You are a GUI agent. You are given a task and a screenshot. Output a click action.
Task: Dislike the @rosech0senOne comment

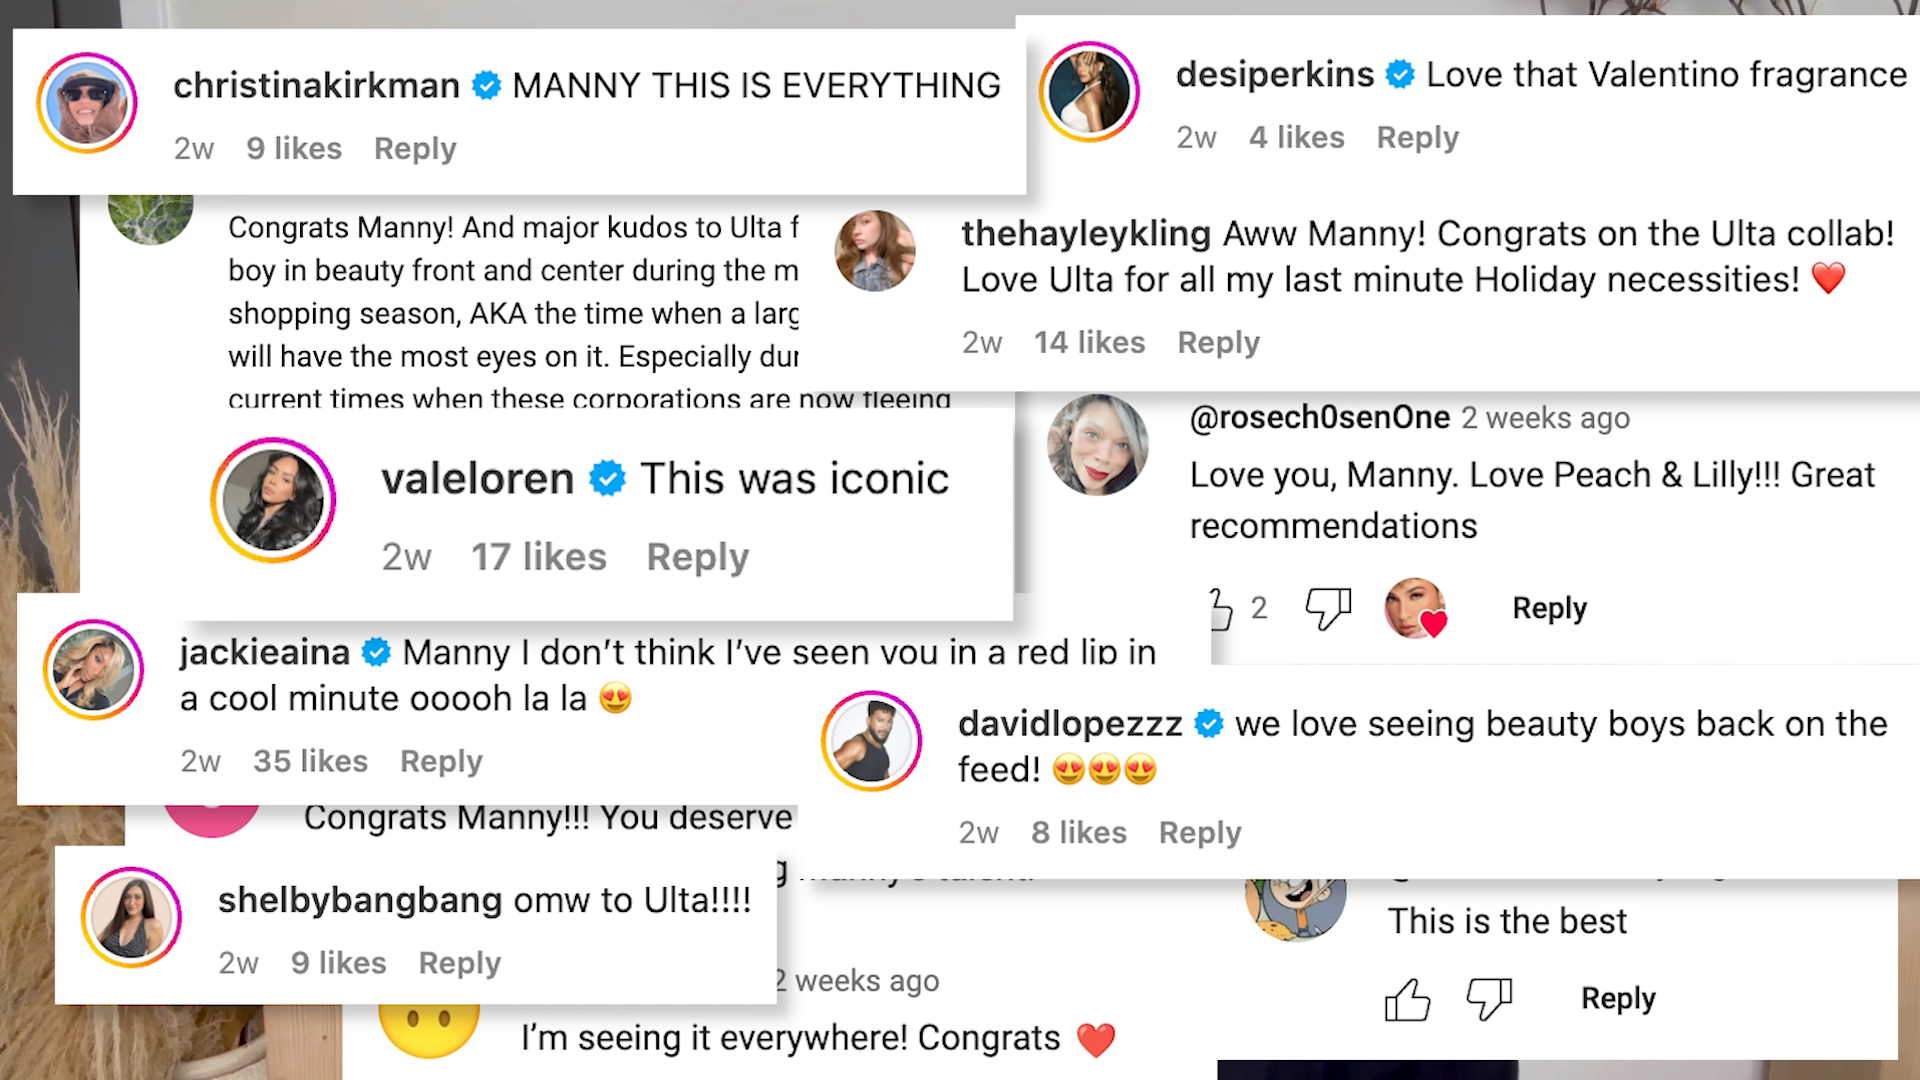coord(1328,608)
